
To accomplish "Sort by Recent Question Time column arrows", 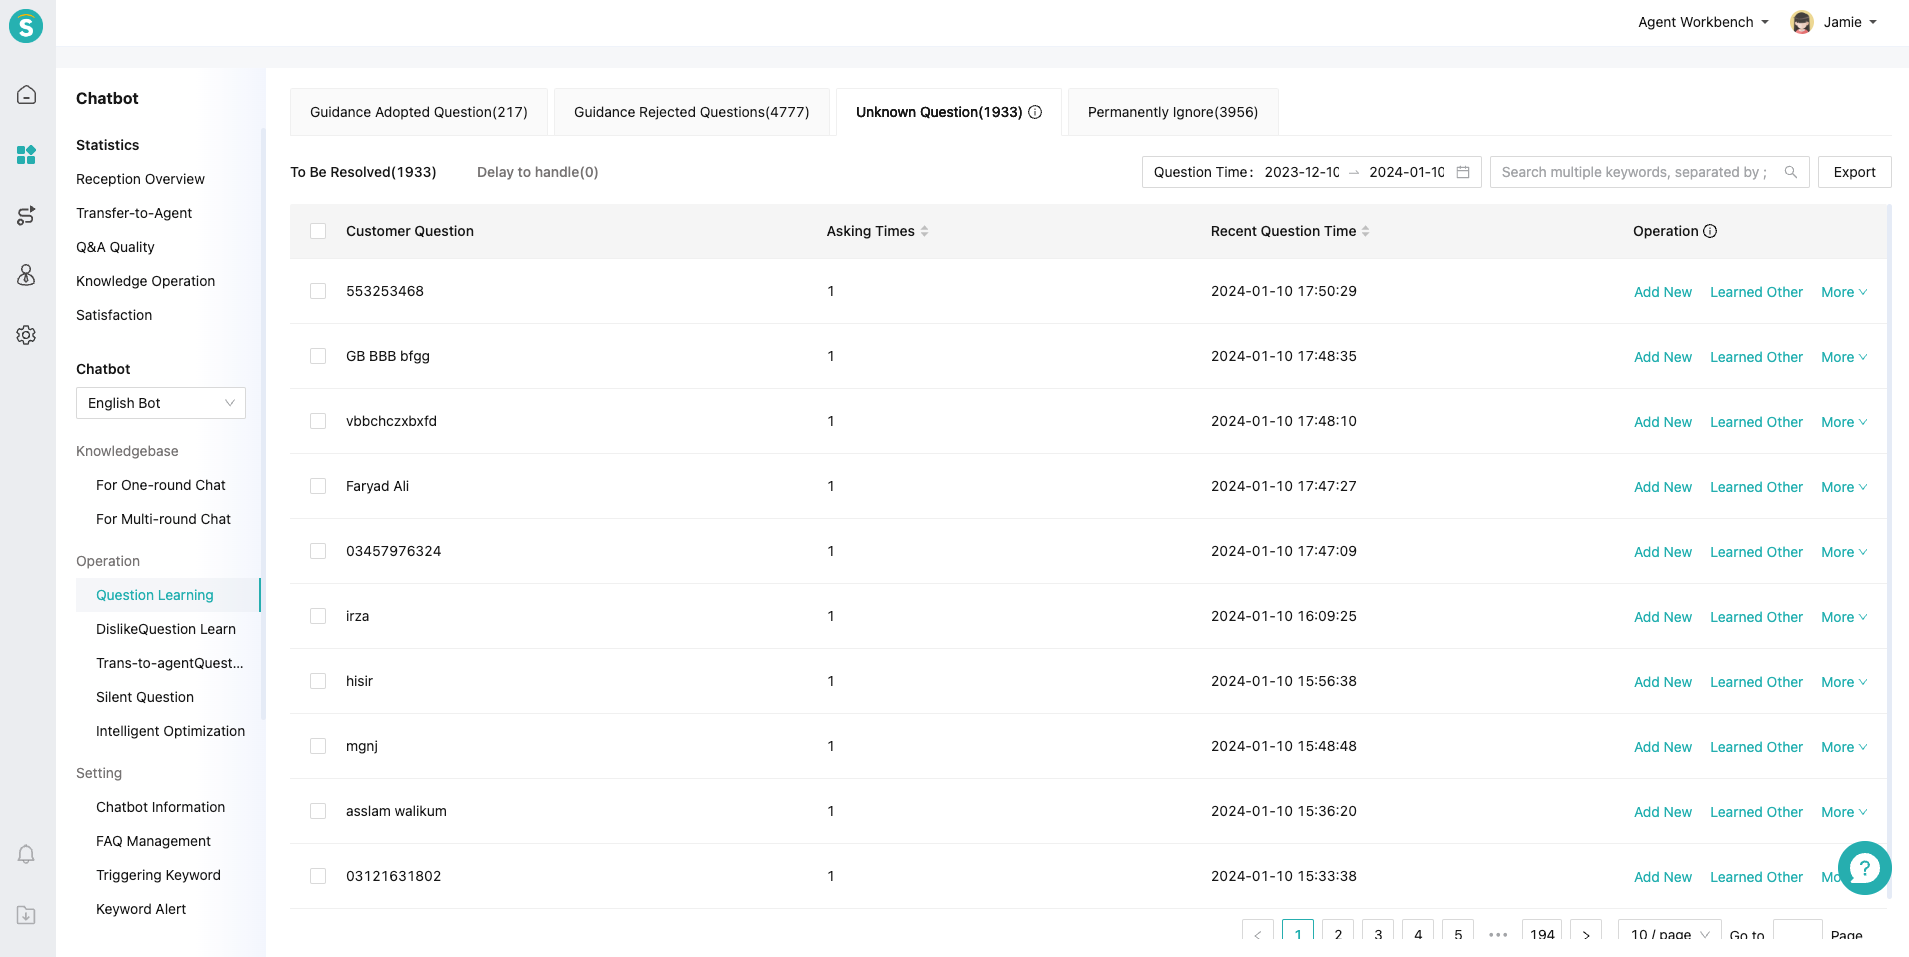I will (1366, 231).
